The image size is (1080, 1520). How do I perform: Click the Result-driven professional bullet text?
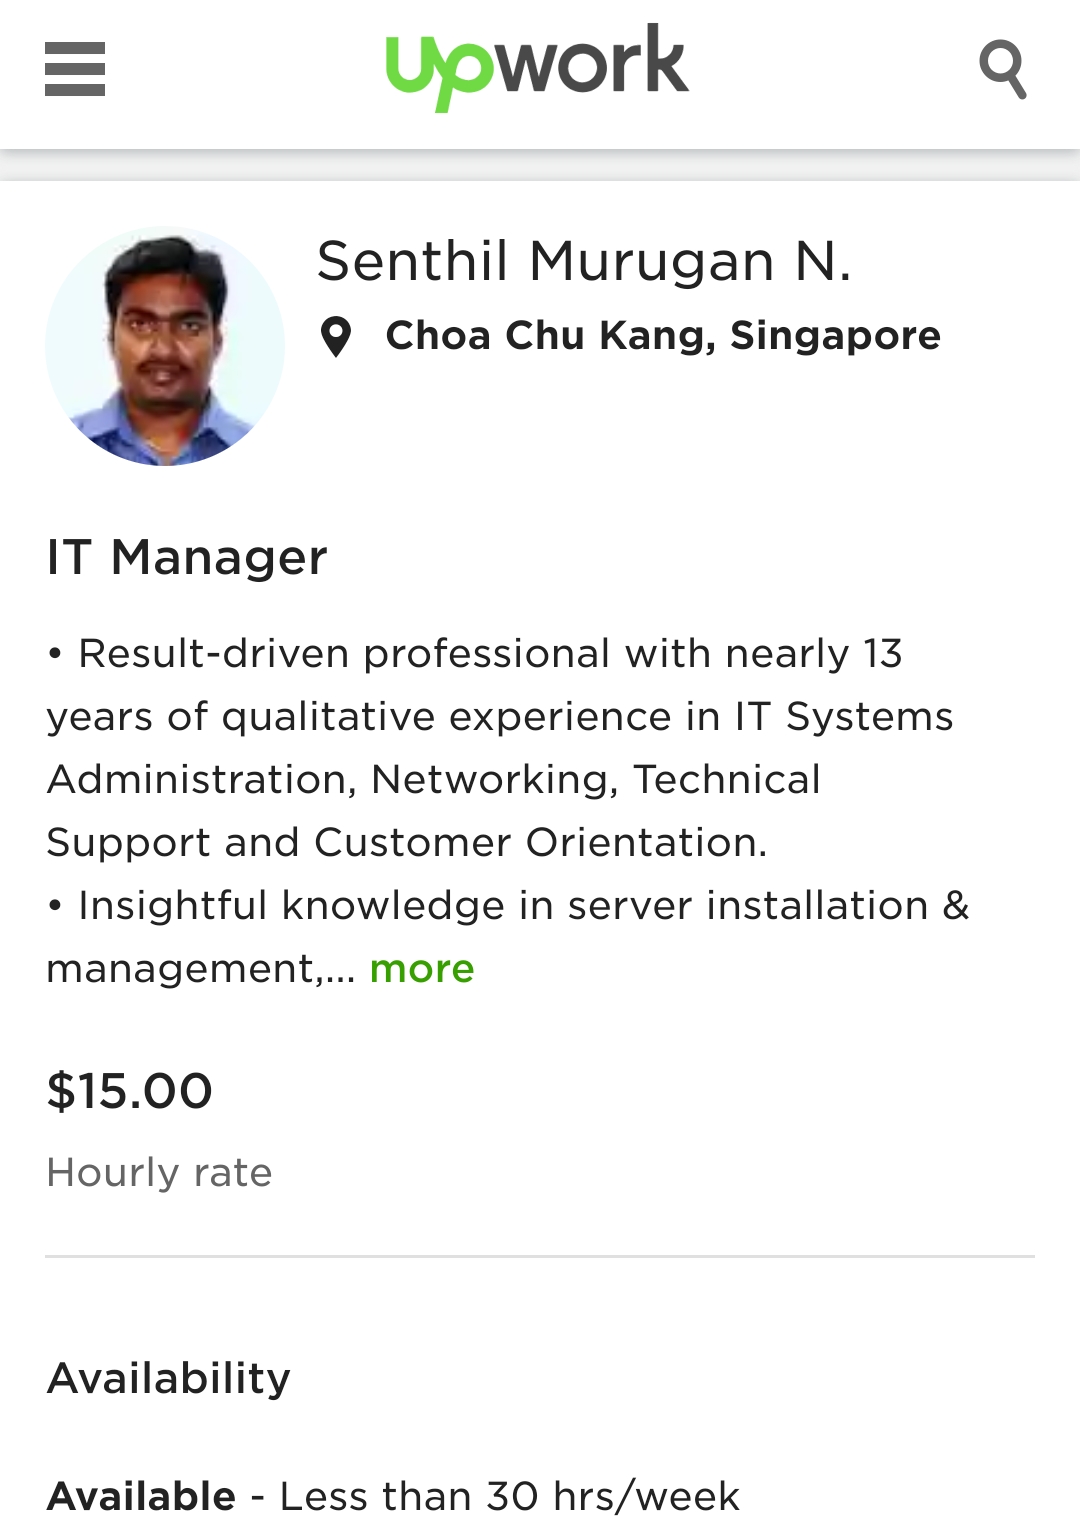490,654
